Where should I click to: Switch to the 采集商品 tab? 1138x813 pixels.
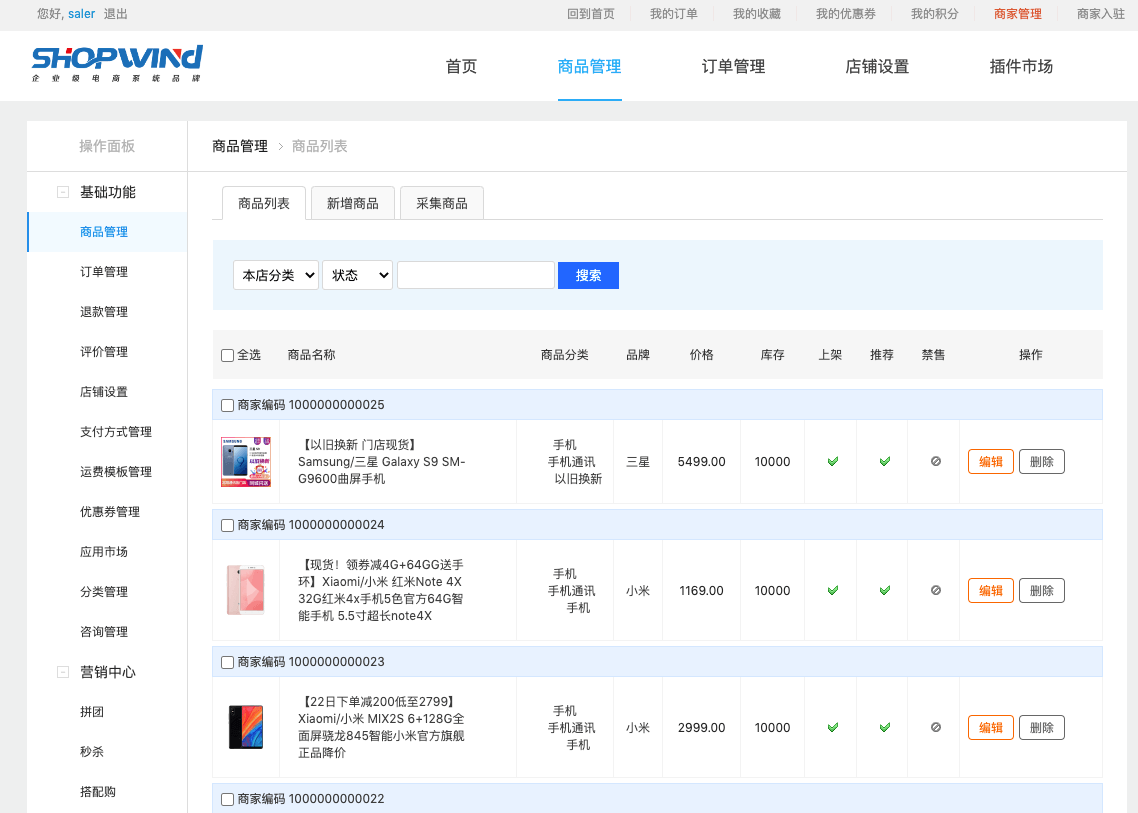click(442, 203)
